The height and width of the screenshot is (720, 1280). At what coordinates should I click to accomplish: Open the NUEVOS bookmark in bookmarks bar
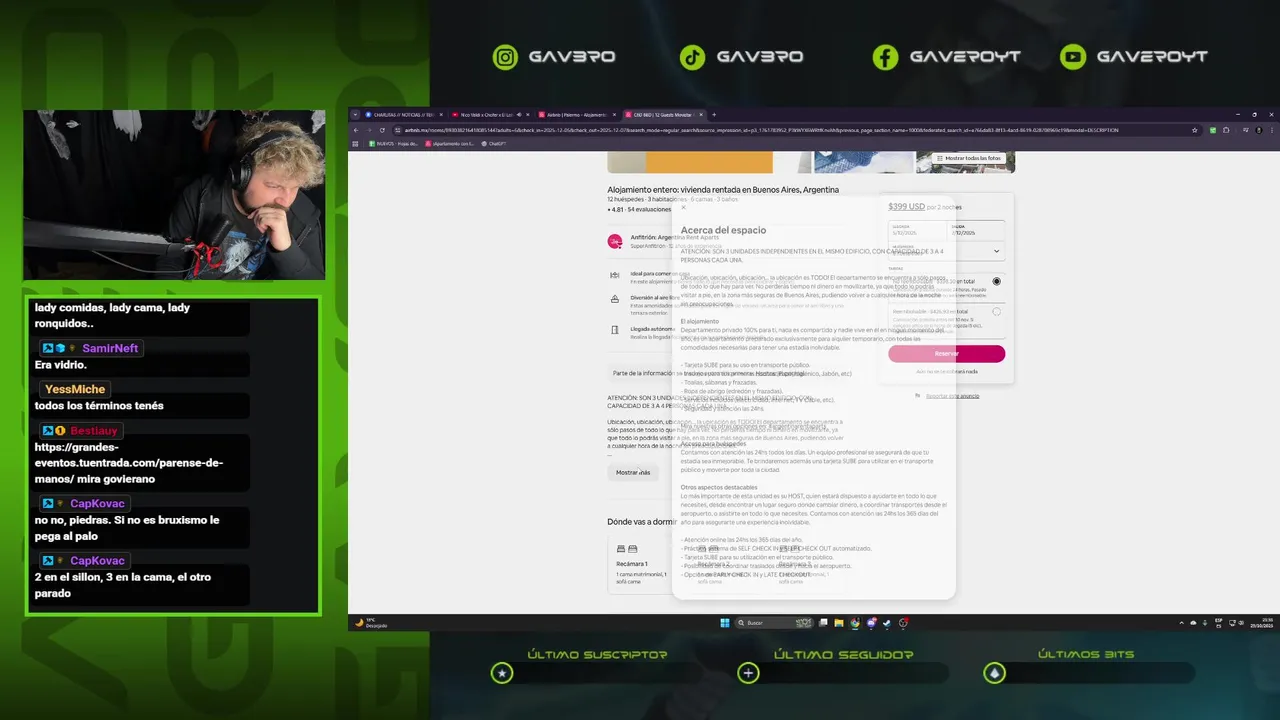[394, 144]
